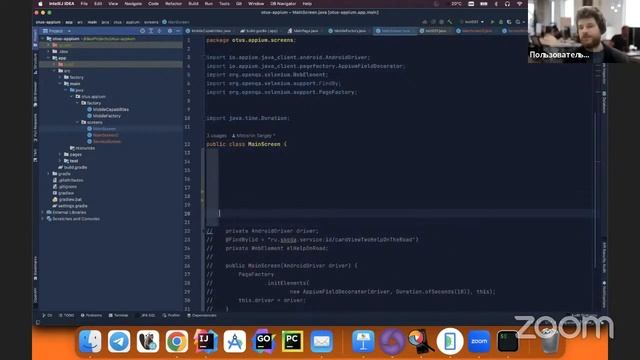This screenshot has width=640, height=360.
Task: Open the Zoom app Dock icon
Action: (479, 341)
